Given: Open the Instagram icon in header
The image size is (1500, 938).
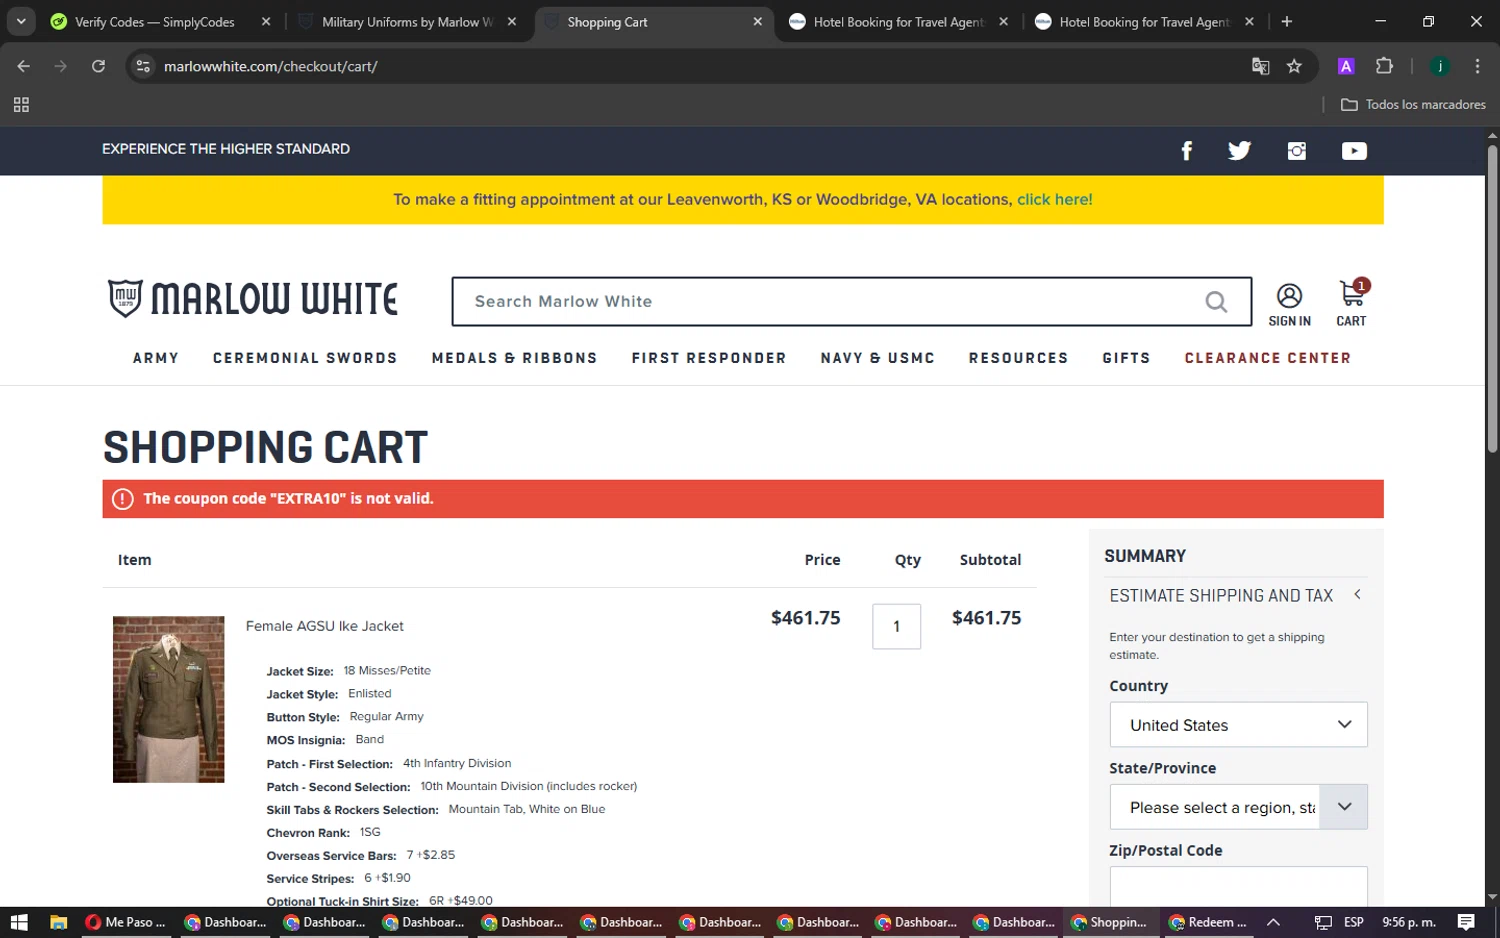Looking at the screenshot, I should coord(1297,151).
